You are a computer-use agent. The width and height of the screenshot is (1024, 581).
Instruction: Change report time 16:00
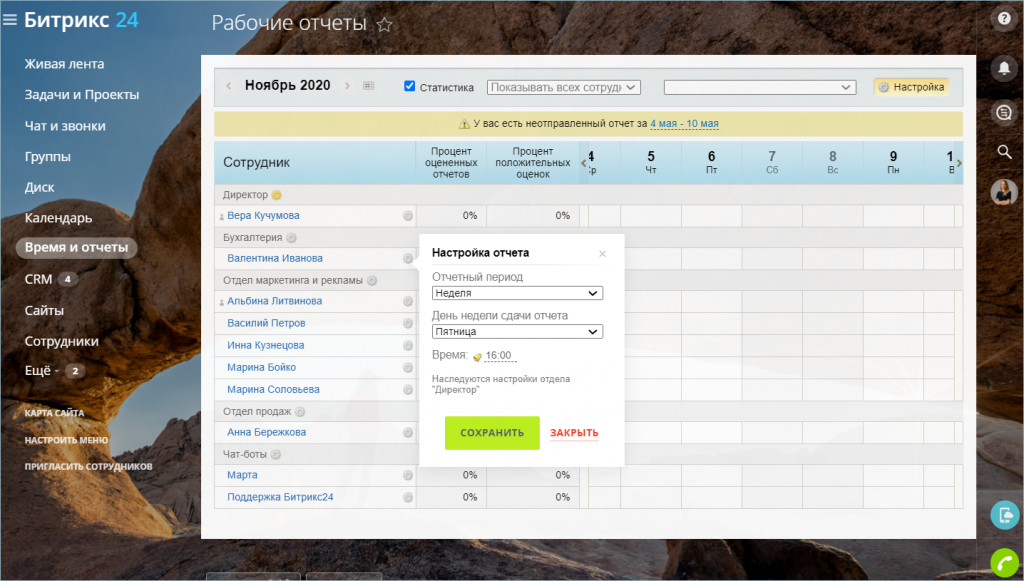tap(500, 356)
